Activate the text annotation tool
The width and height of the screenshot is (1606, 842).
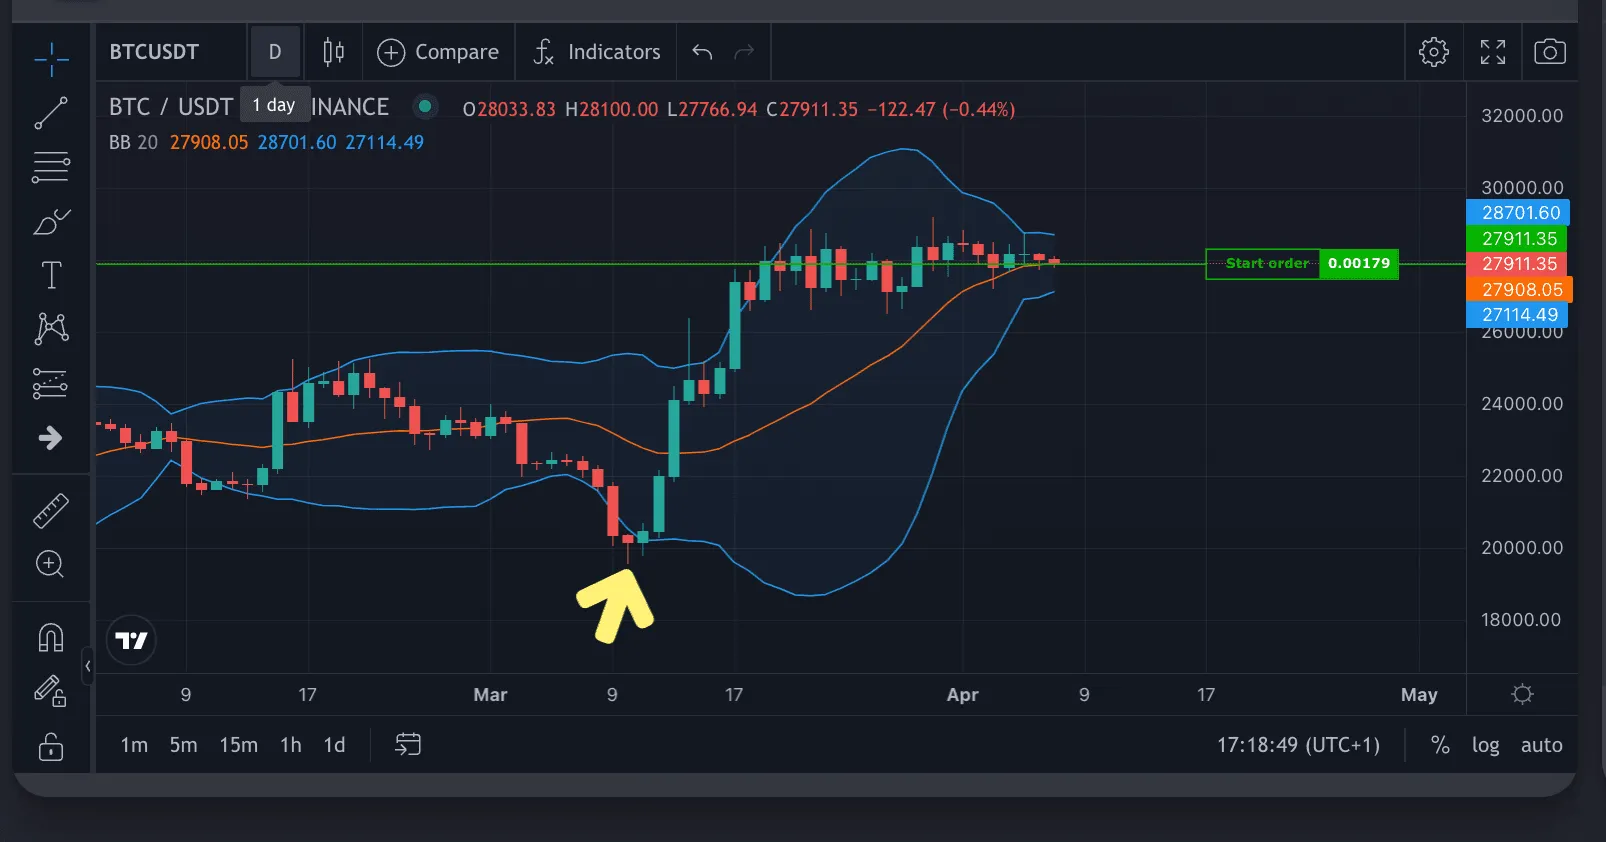coord(51,275)
